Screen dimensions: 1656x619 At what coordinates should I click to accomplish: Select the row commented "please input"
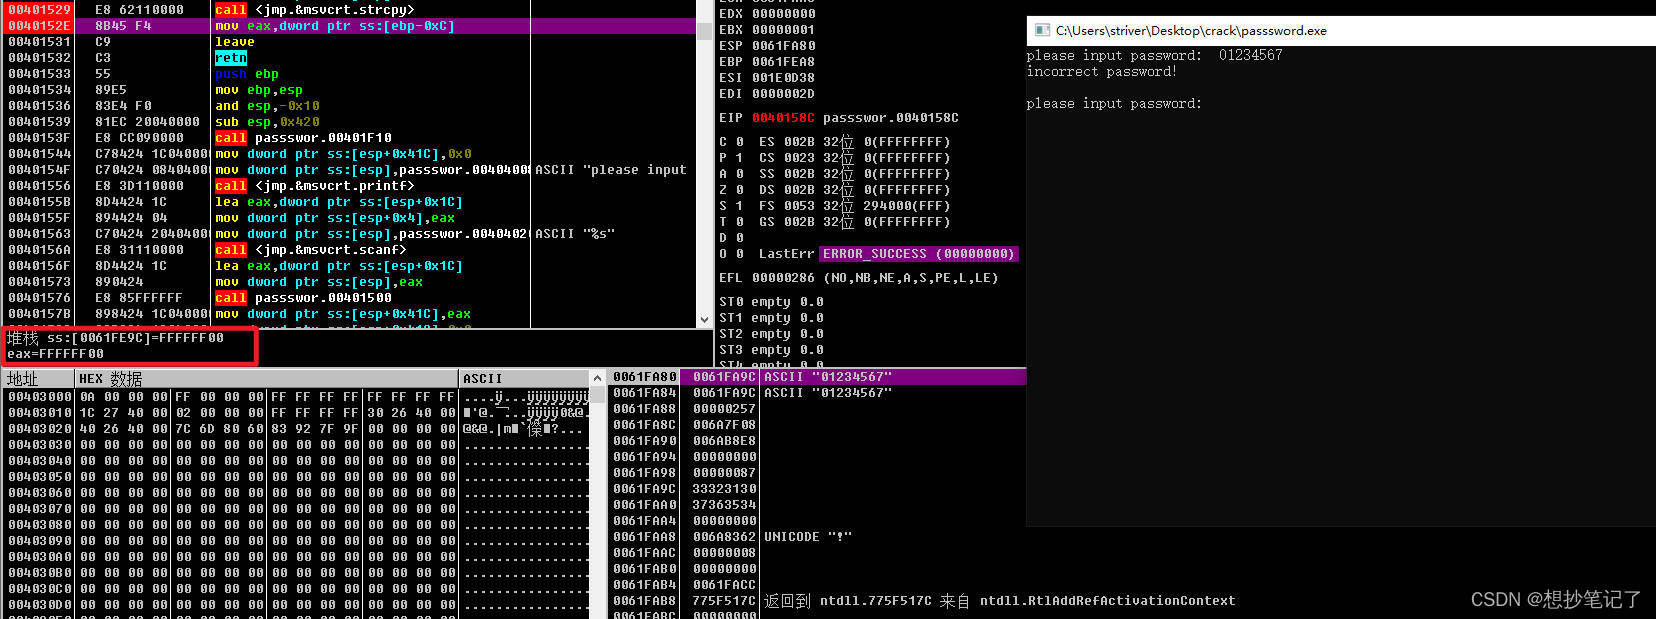350,170
